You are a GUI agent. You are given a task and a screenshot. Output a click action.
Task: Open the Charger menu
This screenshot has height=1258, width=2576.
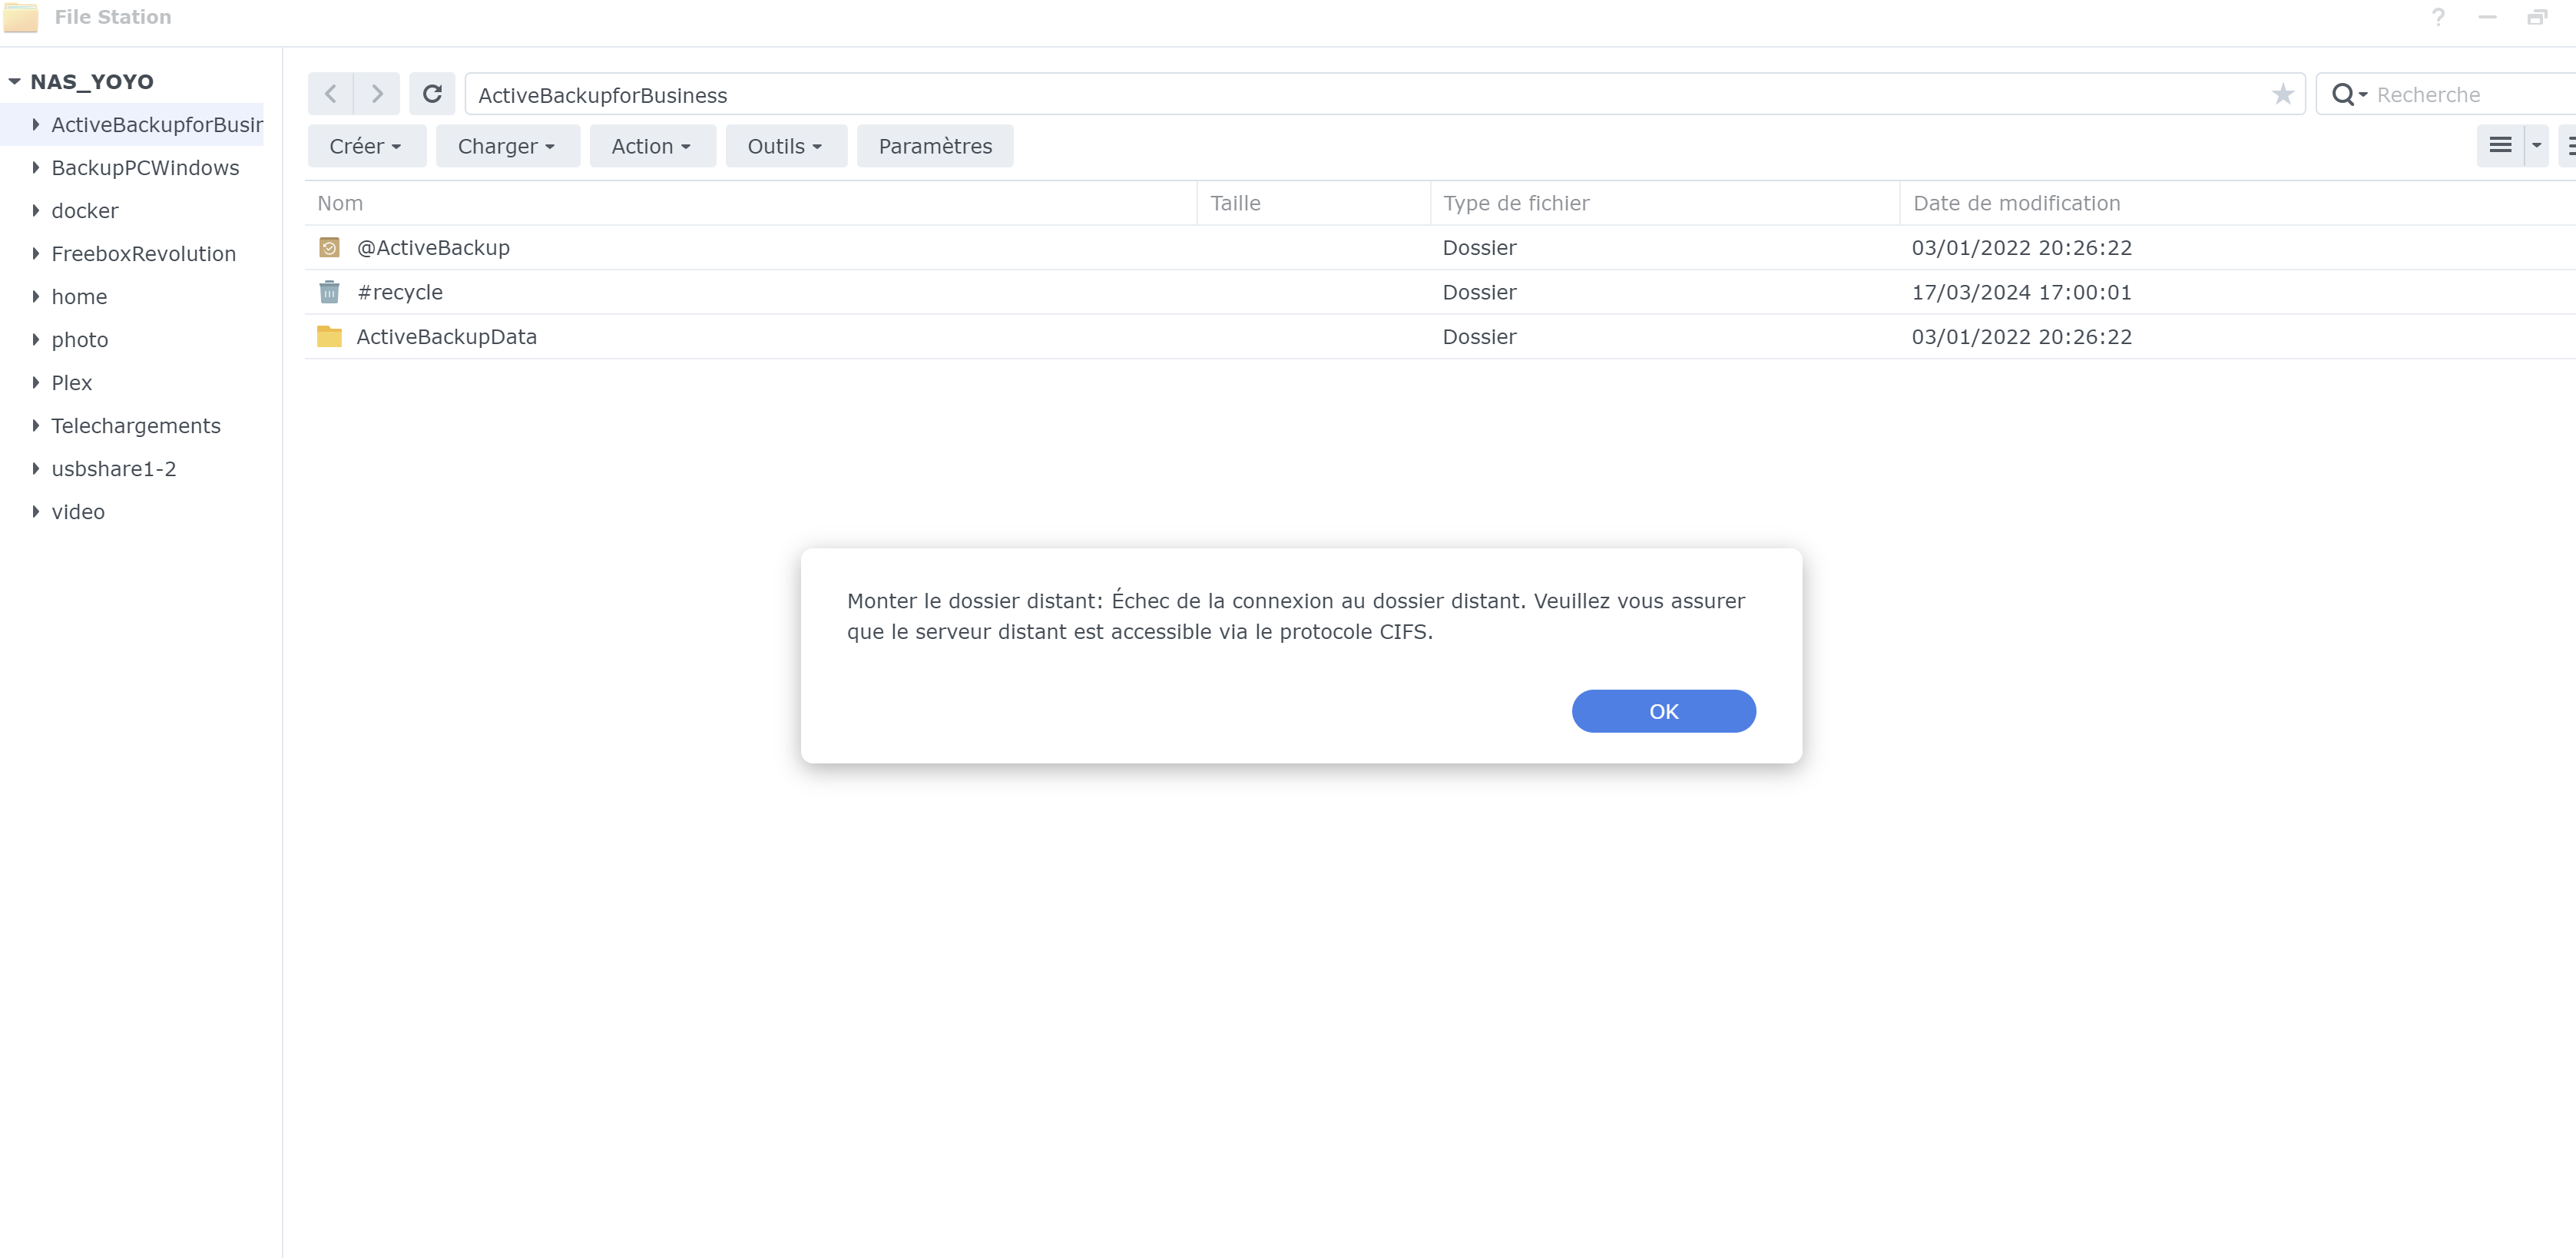pos(508,146)
